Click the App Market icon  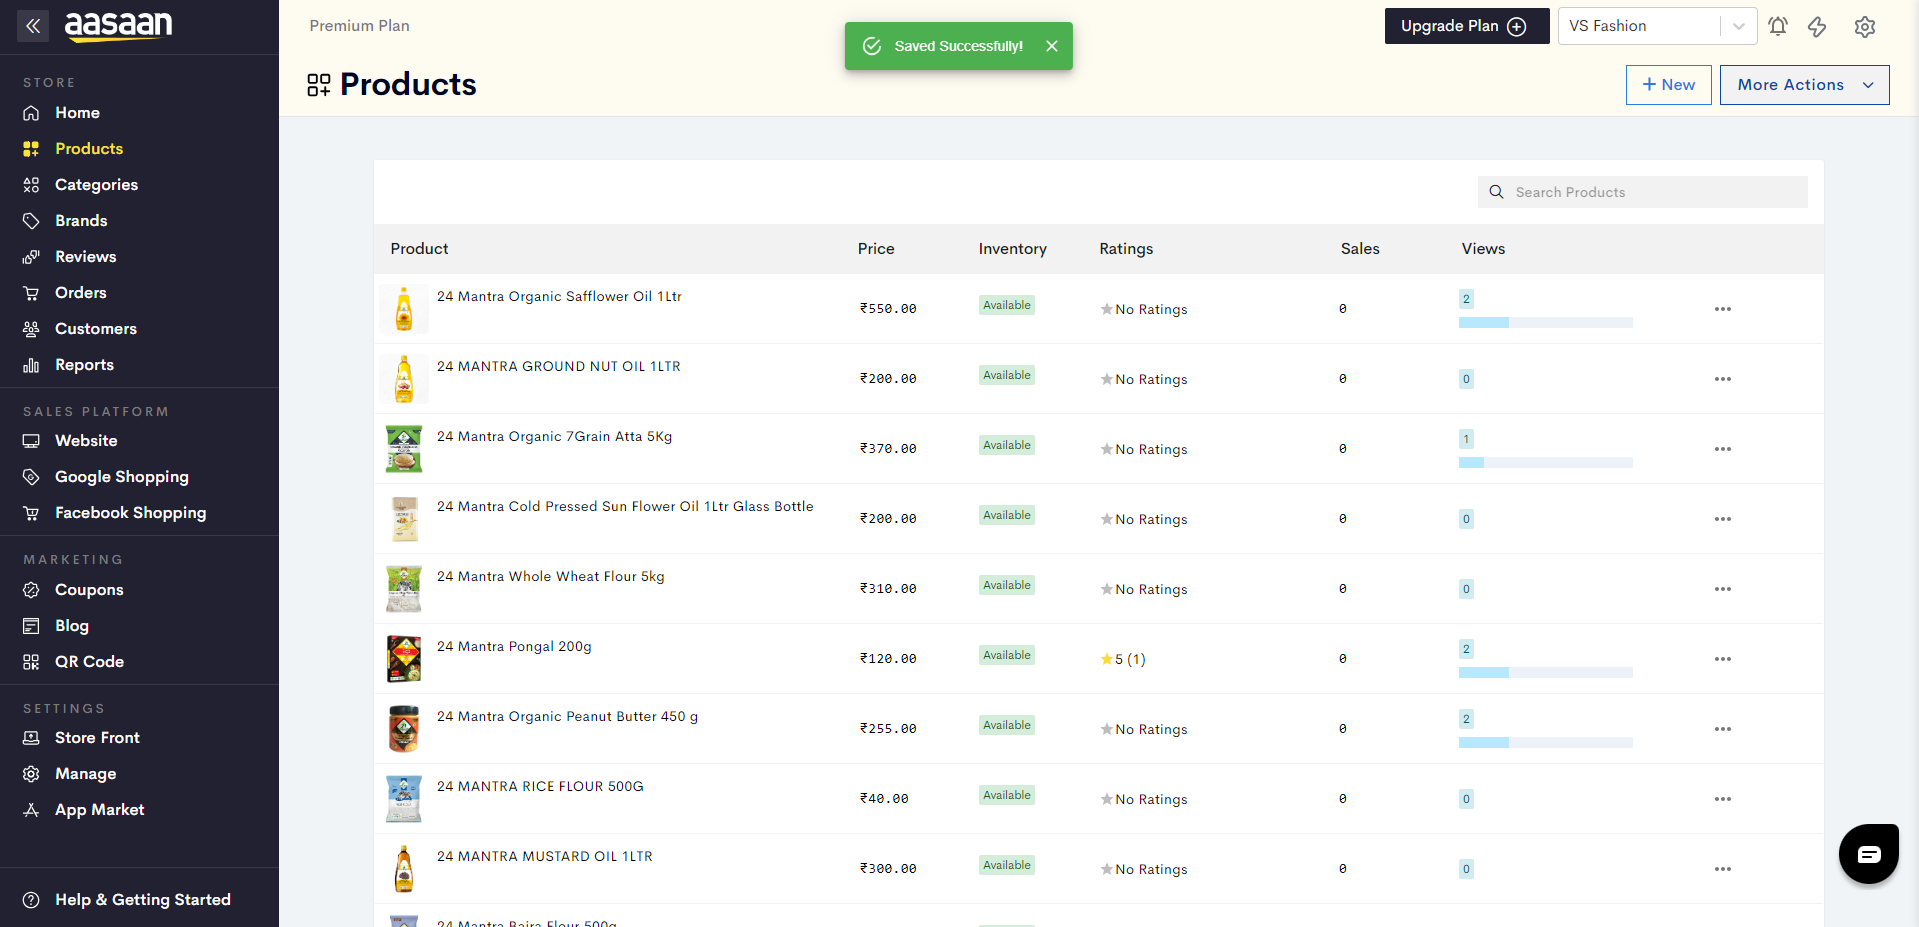31,810
